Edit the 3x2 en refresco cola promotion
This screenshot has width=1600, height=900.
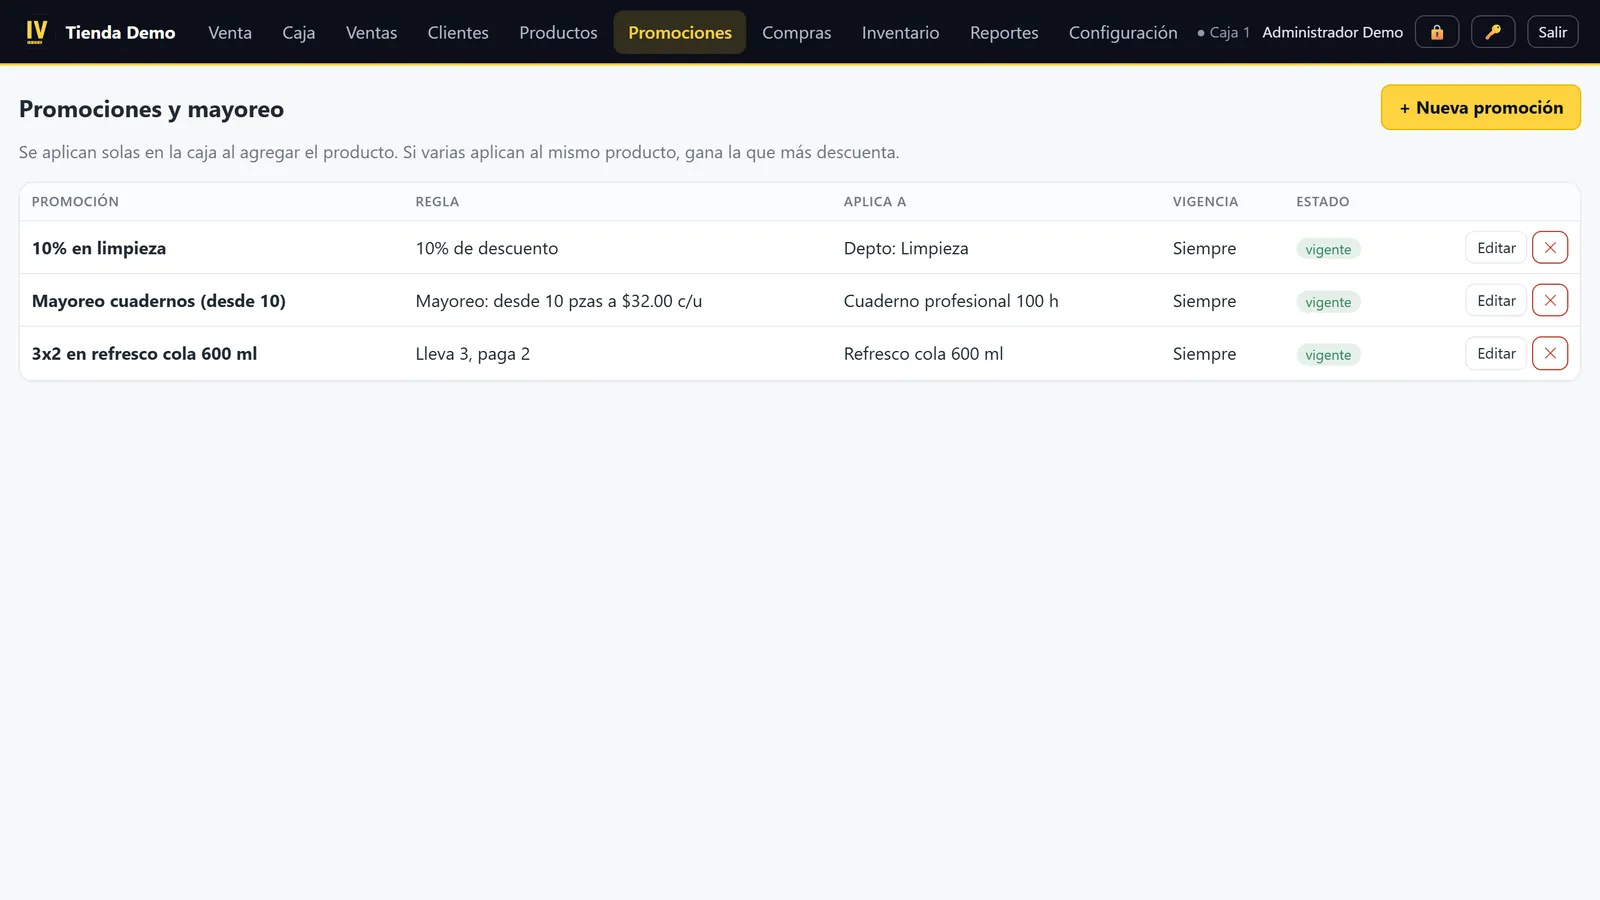coord(1496,353)
